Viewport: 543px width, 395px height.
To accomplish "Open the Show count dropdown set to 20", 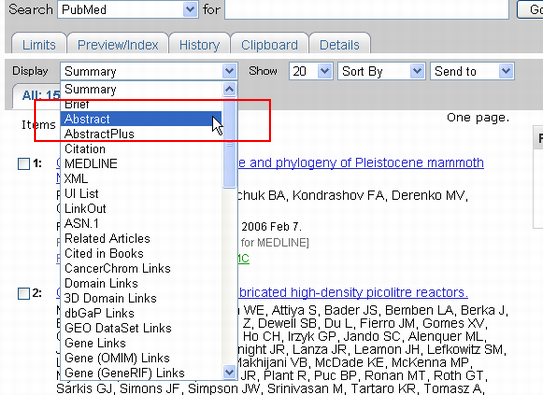I will coord(311,71).
